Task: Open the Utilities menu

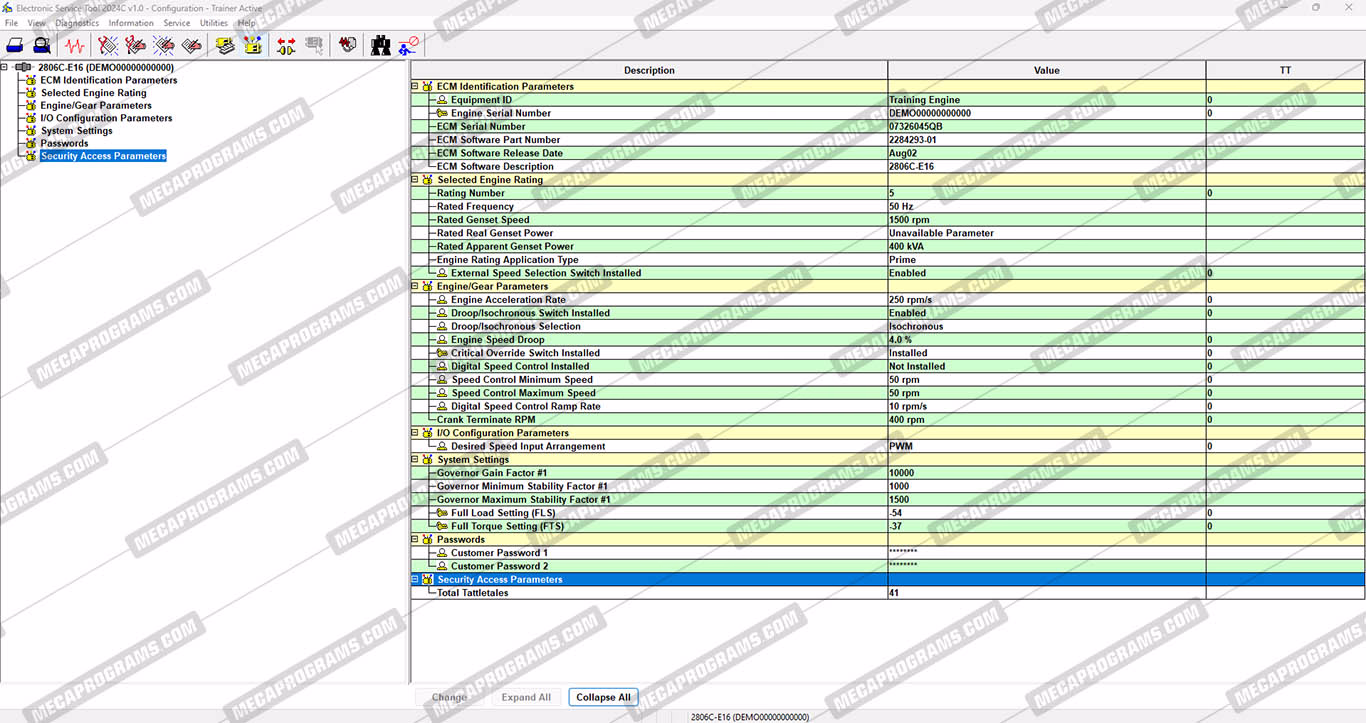Action: tap(214, 23)
